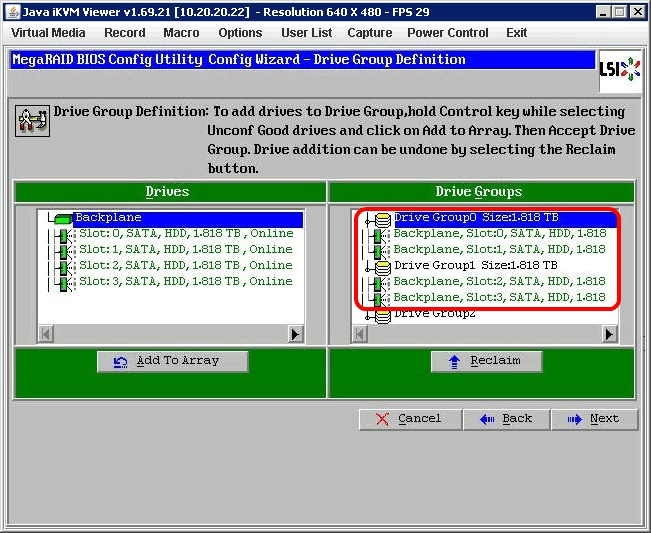Click the Drive Group0 disk stack icon
The image size is (651, 533).
coord(383,219)
